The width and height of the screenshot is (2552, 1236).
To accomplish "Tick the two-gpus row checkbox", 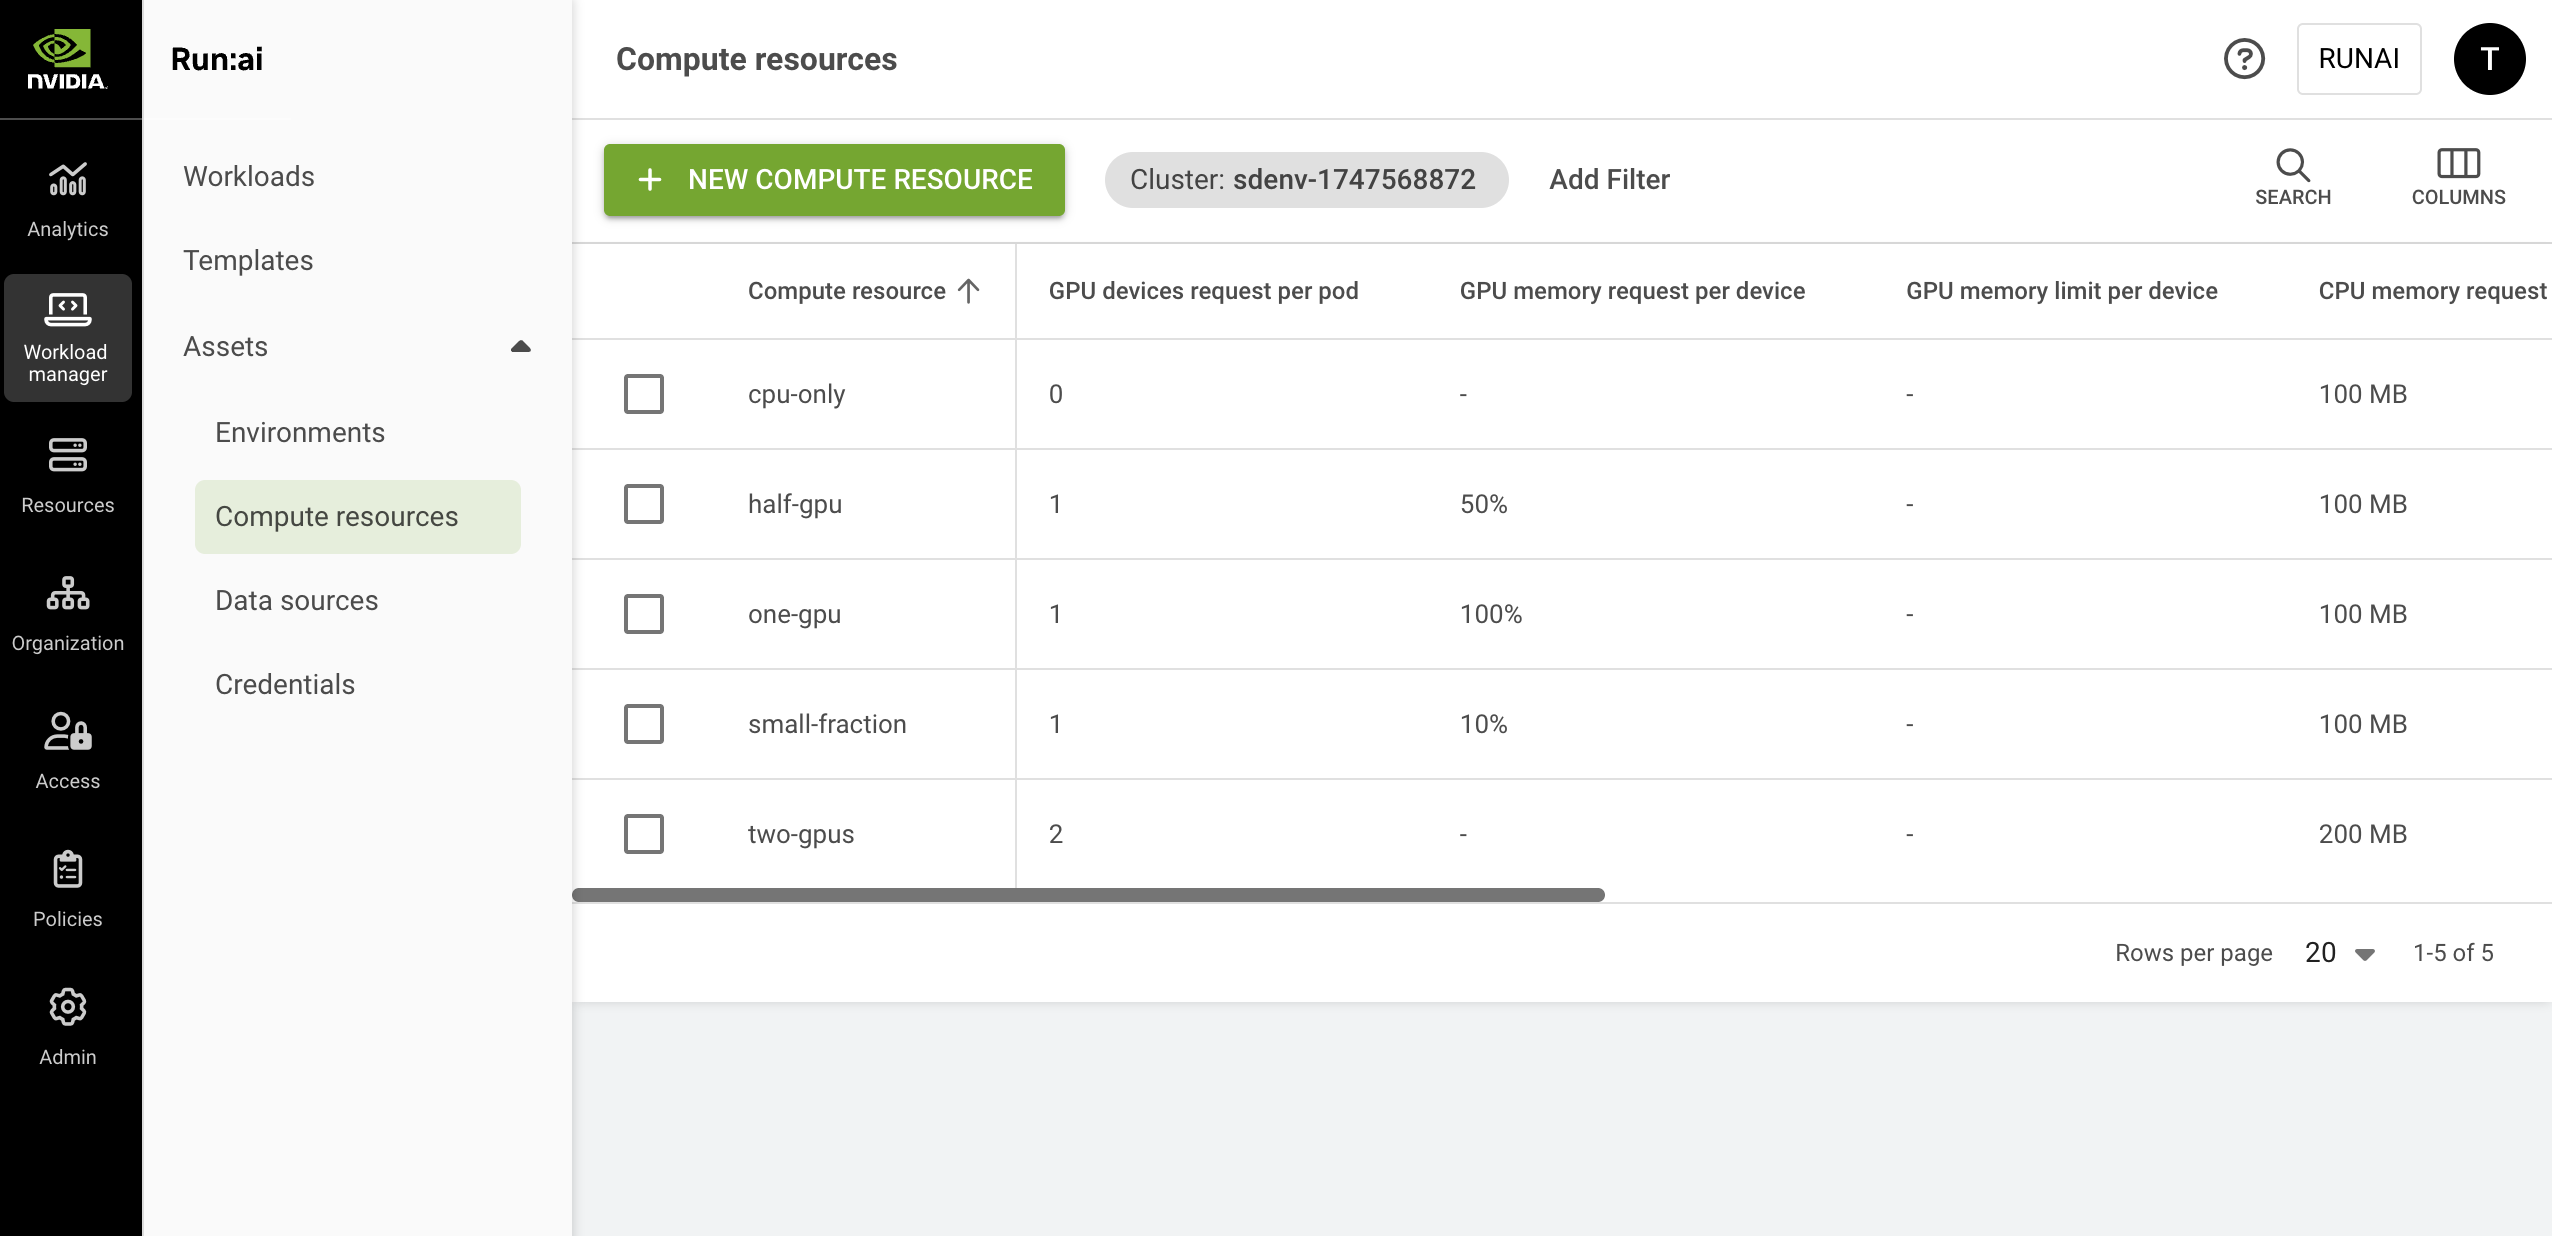I will 644,834.
